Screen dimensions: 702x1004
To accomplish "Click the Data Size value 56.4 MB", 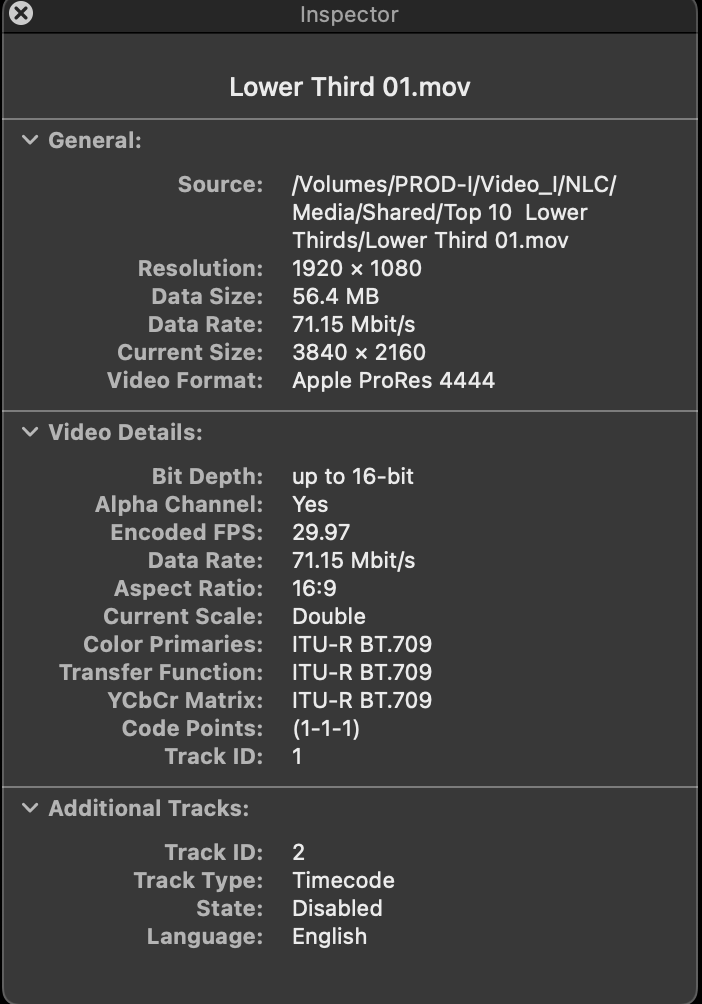I will (335, 296).
